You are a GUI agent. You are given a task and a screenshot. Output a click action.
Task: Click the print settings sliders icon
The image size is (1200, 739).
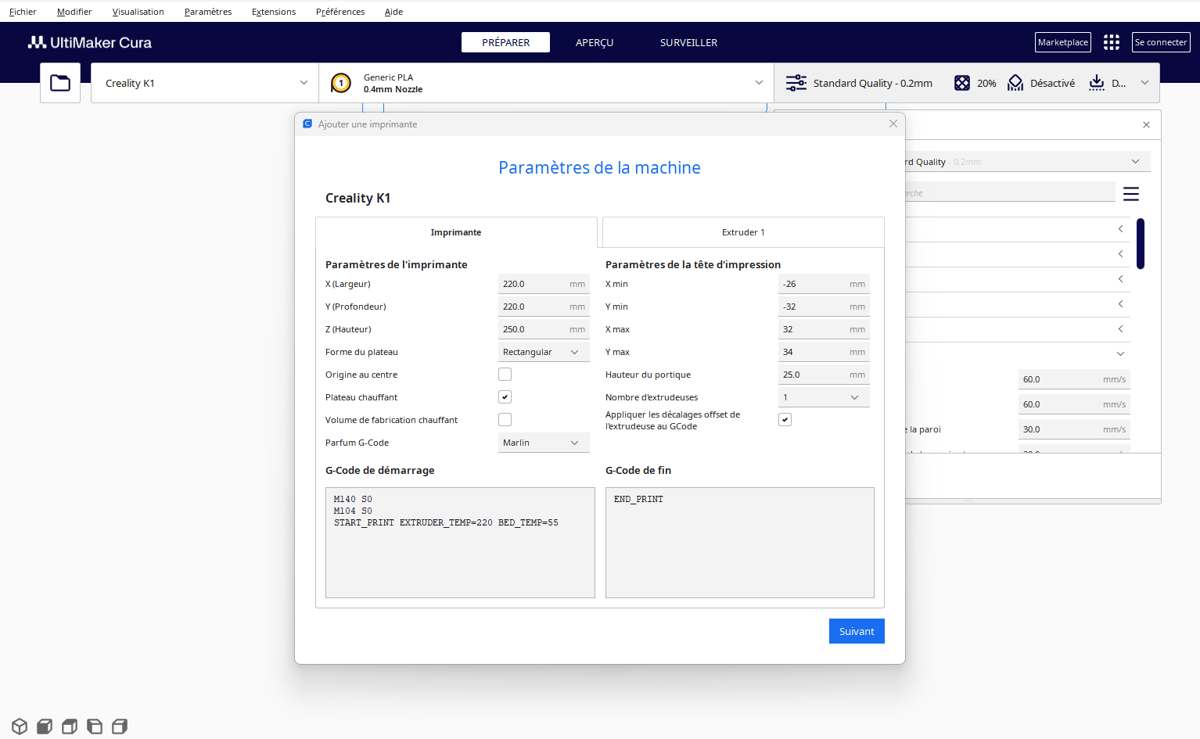coord(796,83)
